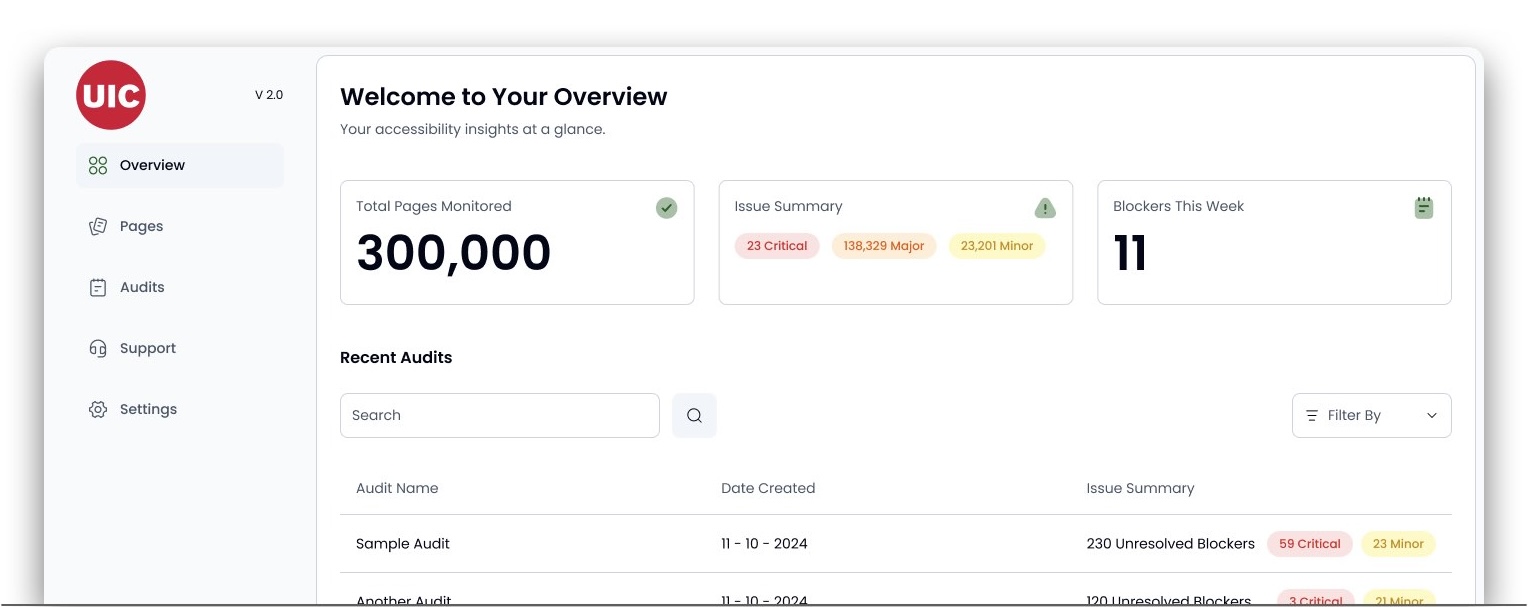Open the Settings menu item
The width and height of the screenshot is (1528, 607).
click(x=180, y=410)
